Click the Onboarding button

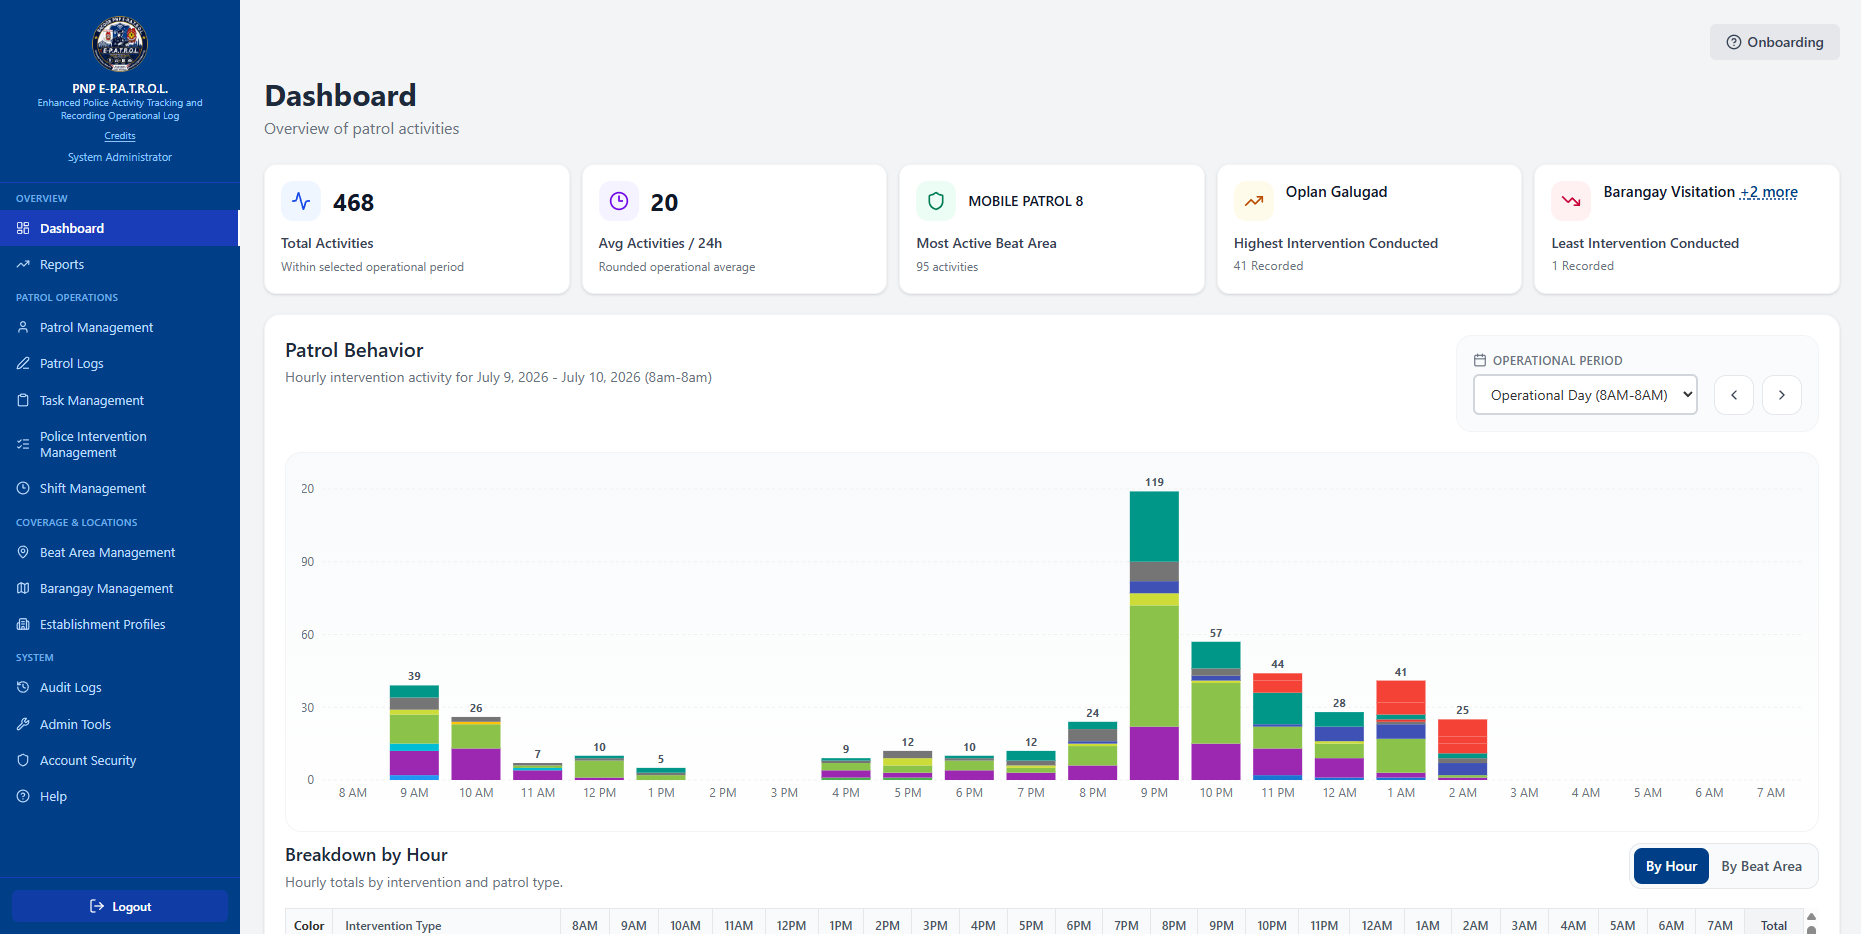pyautogui.click(x=1774, y=42)
